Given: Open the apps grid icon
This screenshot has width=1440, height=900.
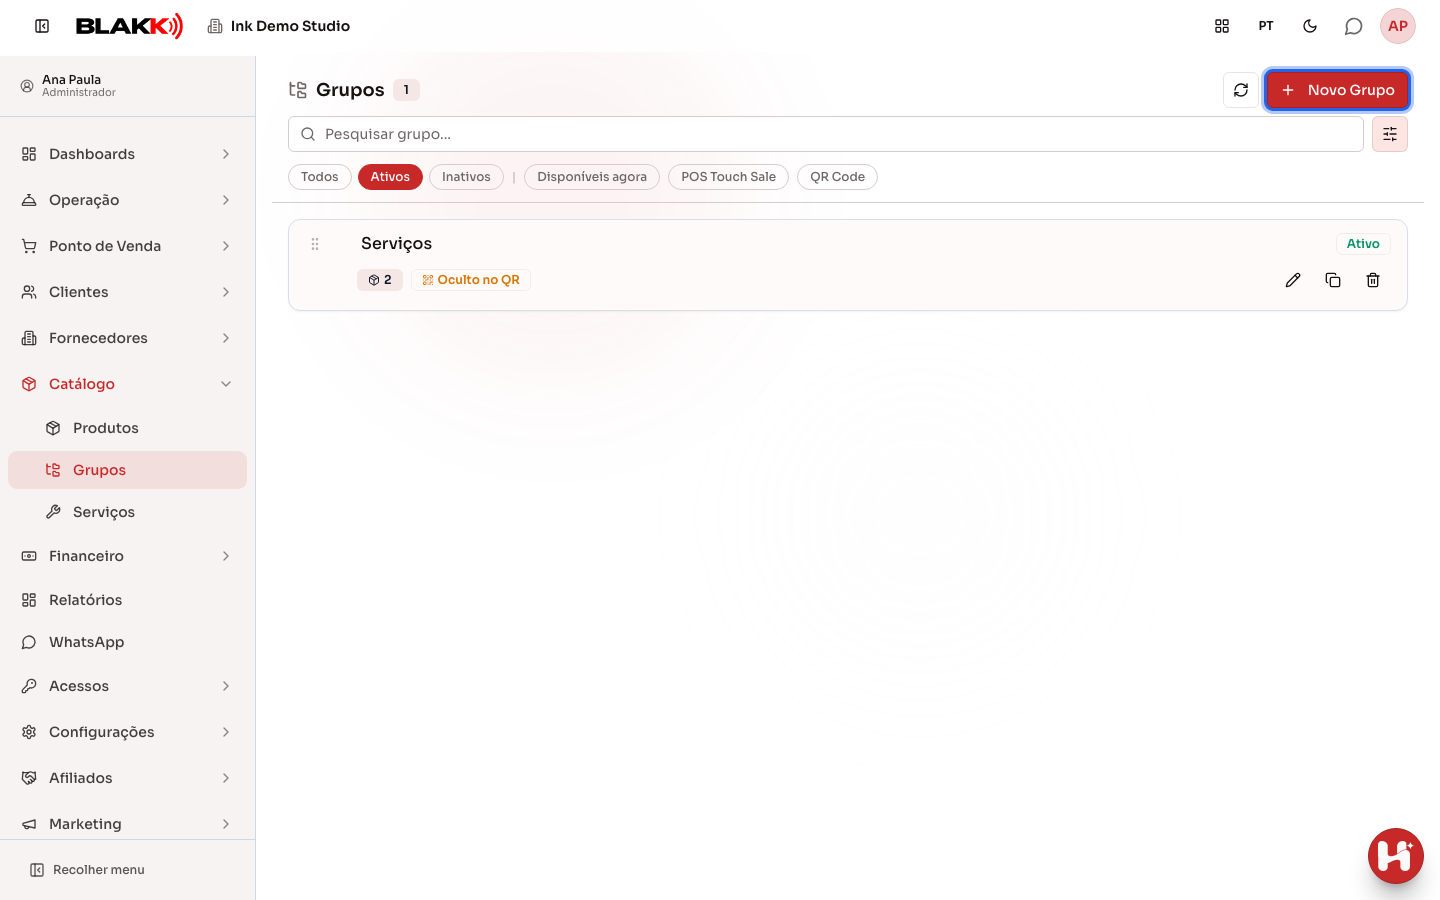Looking at the screenshot, I should (1222, 26).
